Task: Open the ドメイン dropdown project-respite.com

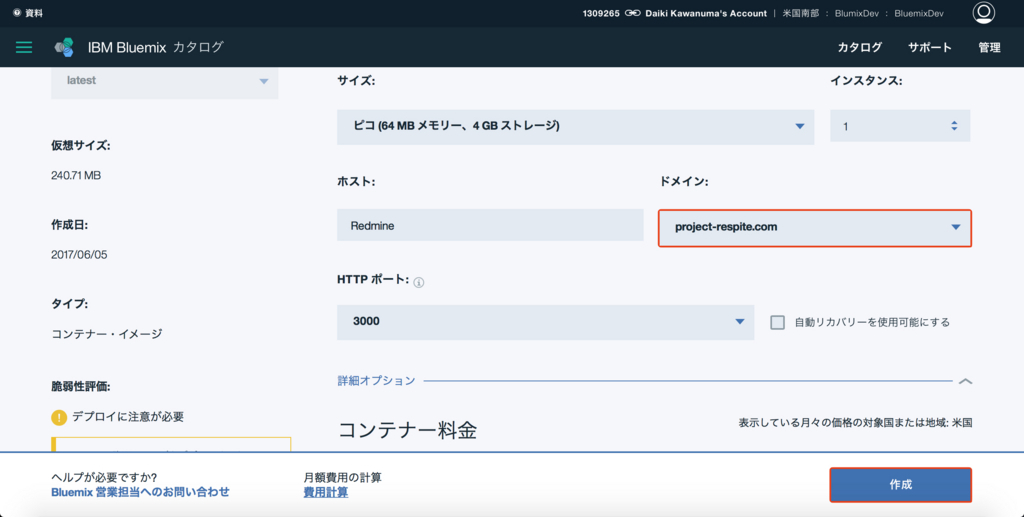Action: pyautogui.click(x=815, y=228)
